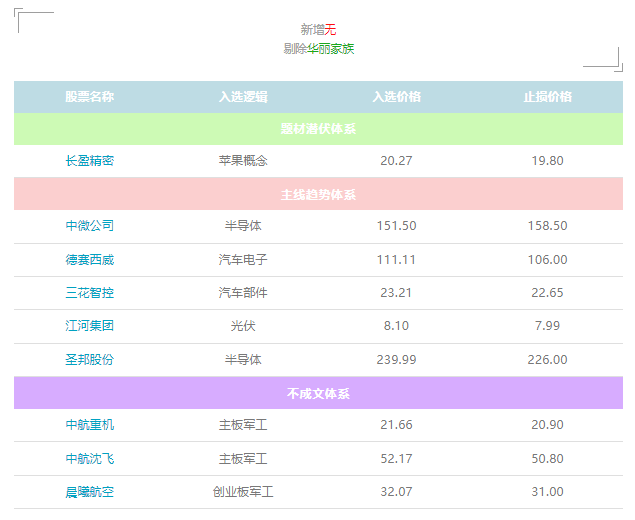Open the 江河集团 stock link
The width and height of the screenshot is (635, 520).
pos(89,326)
